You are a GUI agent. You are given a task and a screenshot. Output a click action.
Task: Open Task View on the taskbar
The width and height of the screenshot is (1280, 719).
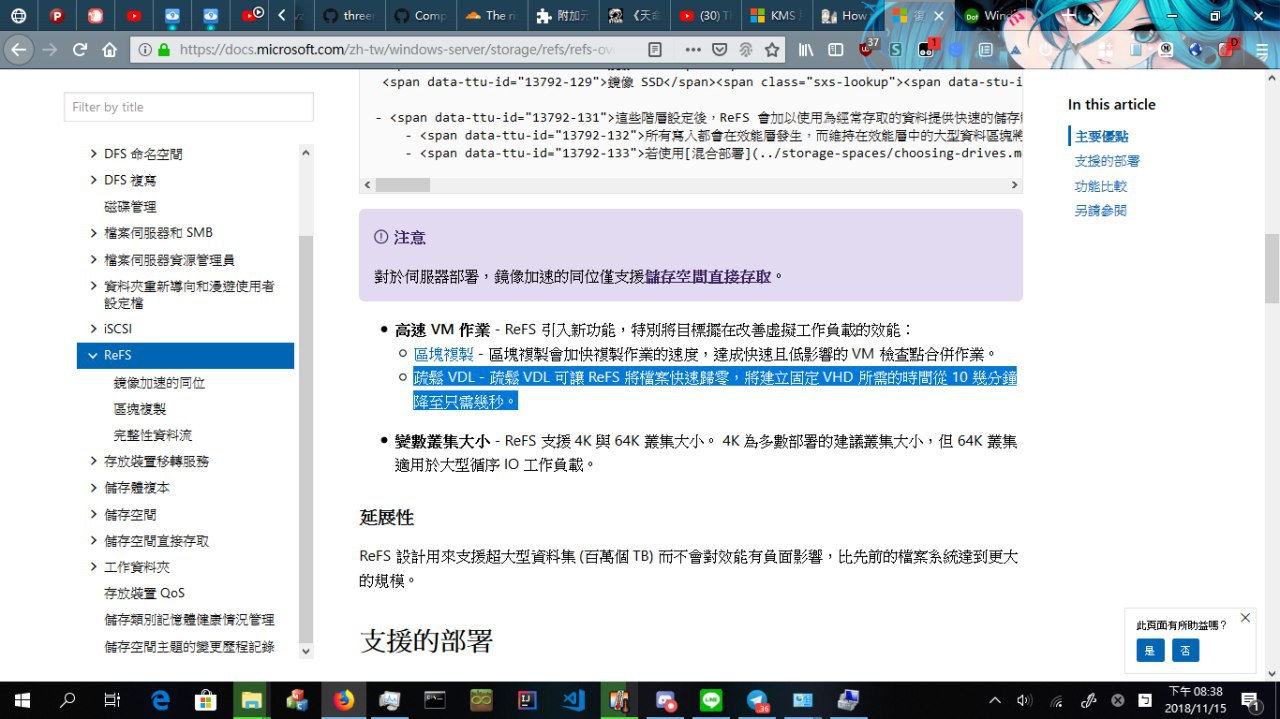pyautogui.click(x=113, y=700)
